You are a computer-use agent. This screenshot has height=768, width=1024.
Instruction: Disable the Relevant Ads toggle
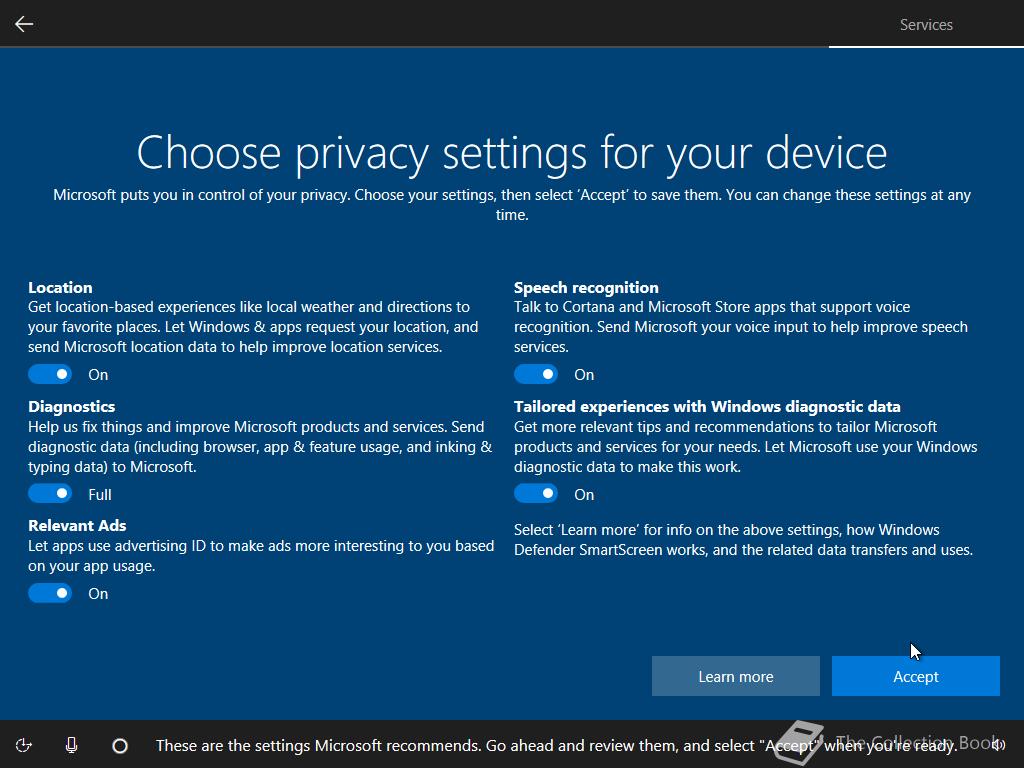[50, 593]
